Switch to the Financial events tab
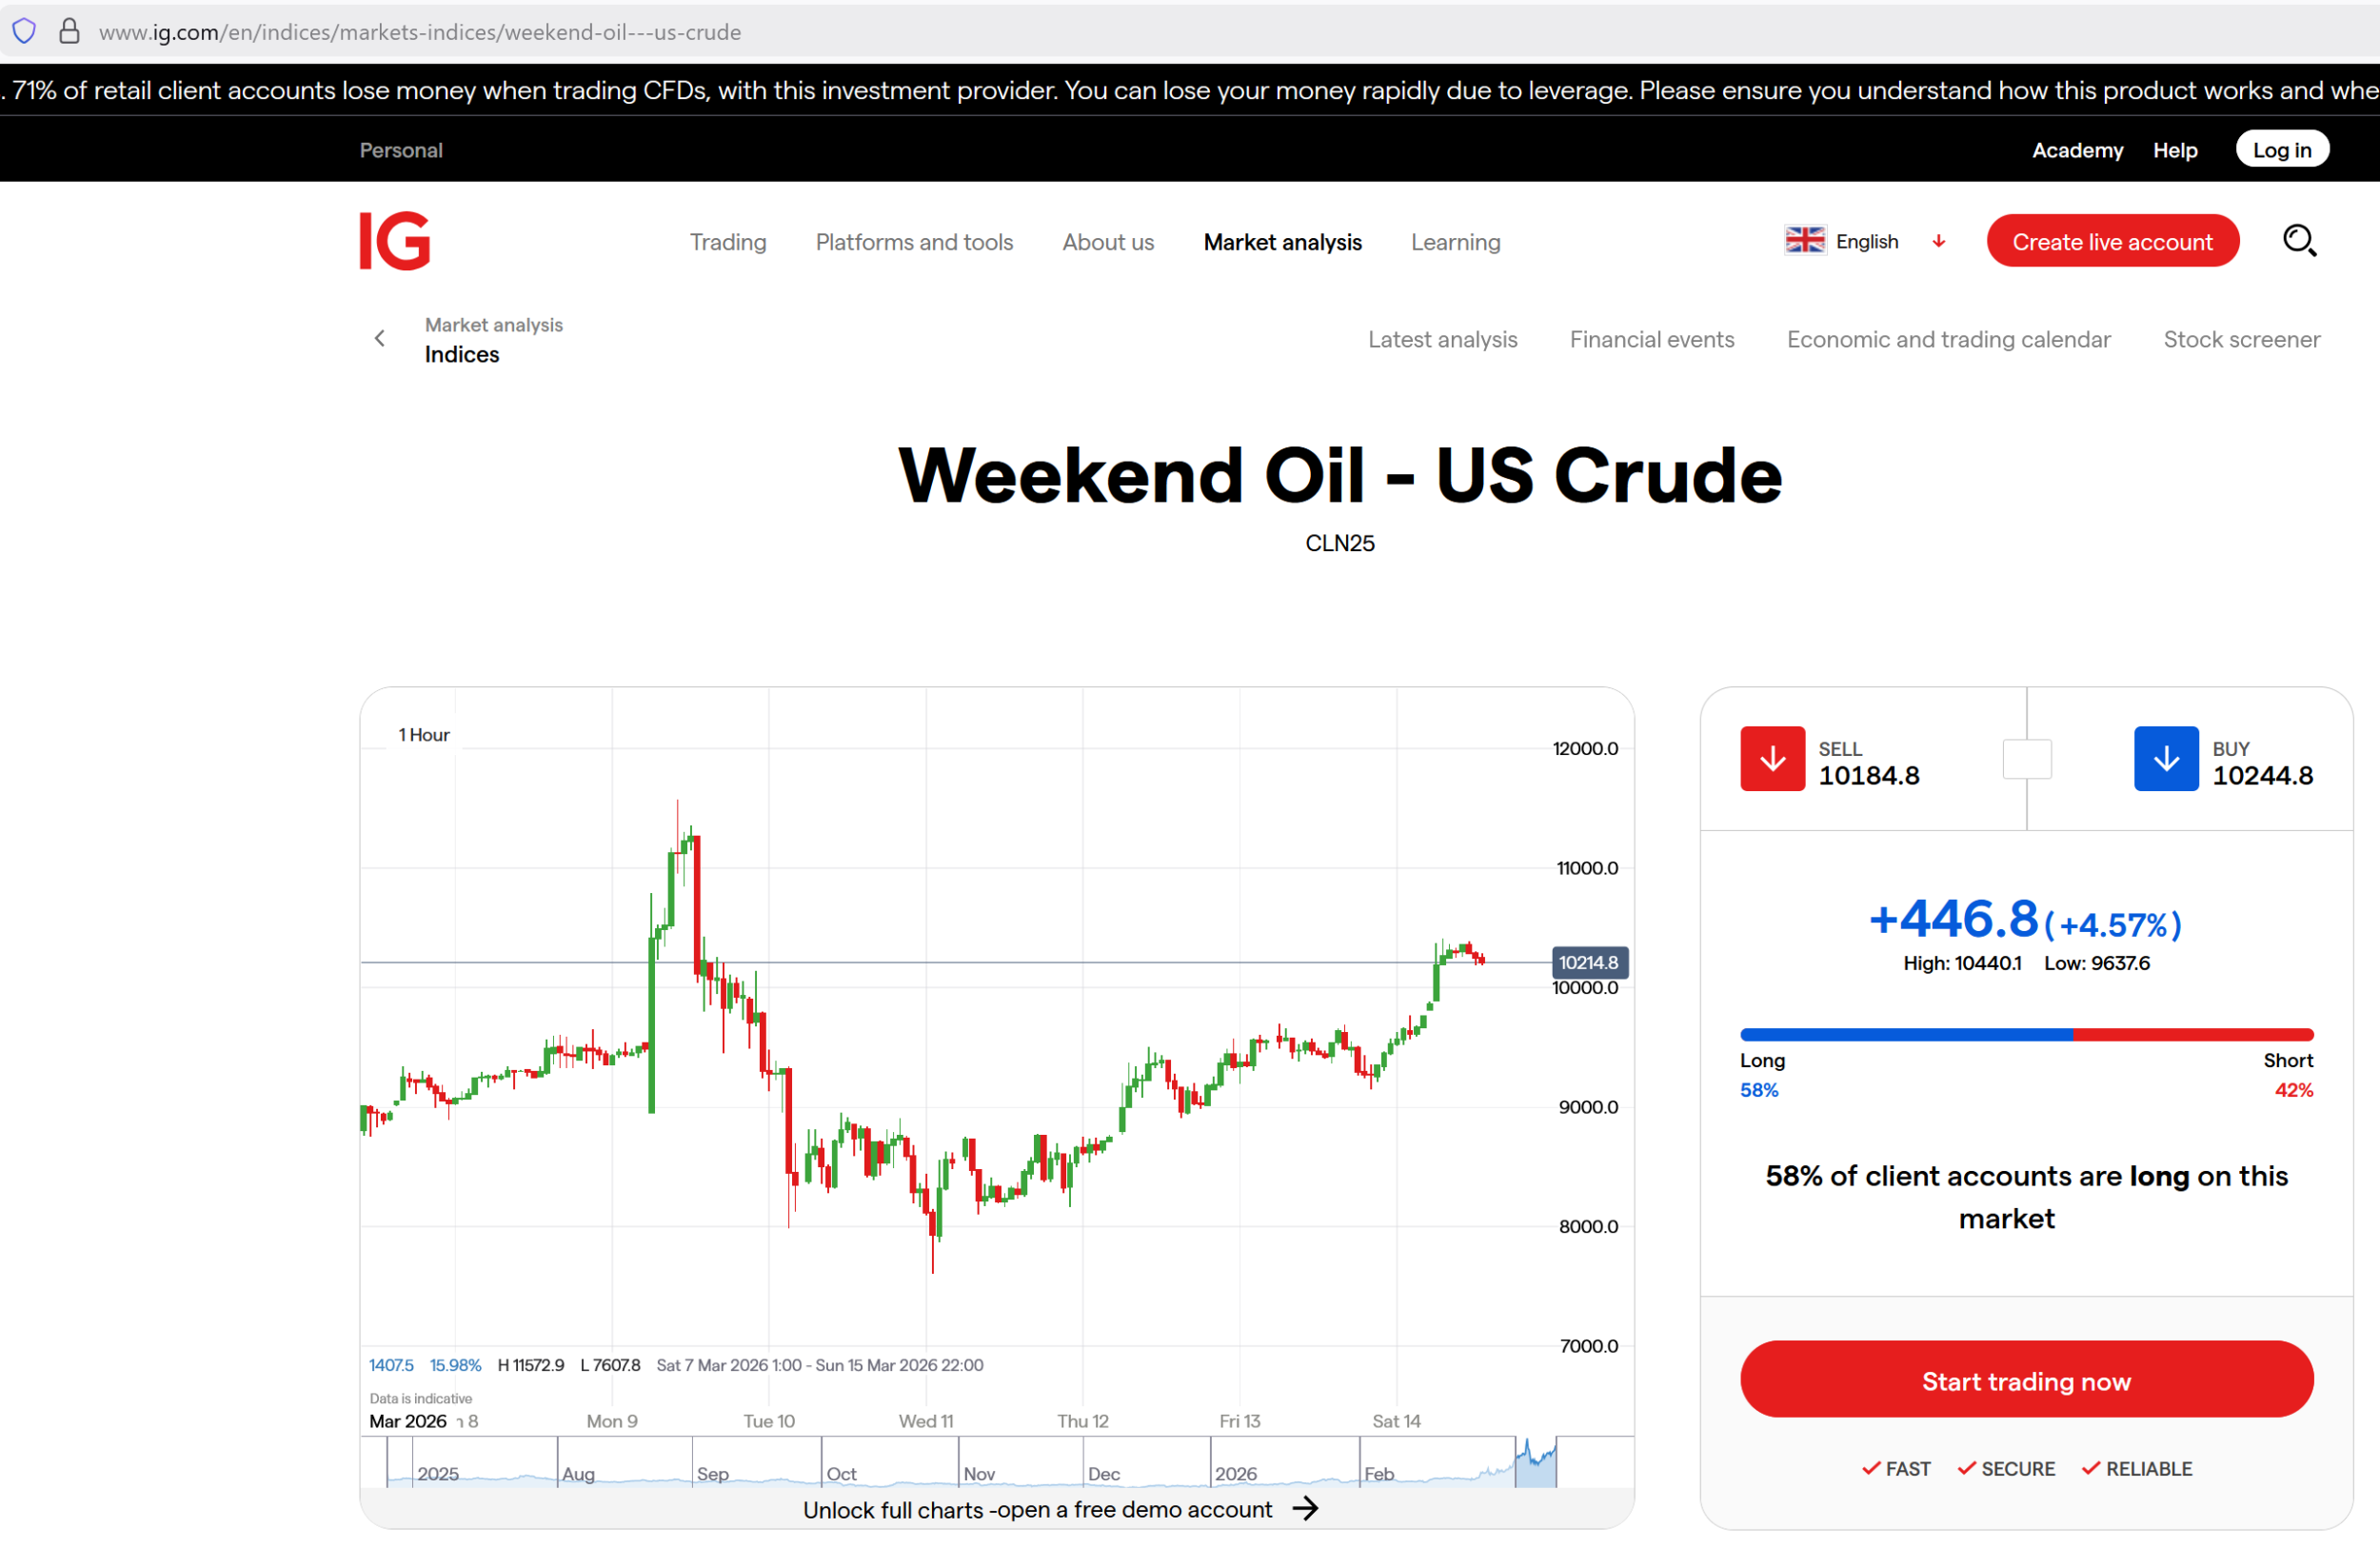 coord(1651,340)
